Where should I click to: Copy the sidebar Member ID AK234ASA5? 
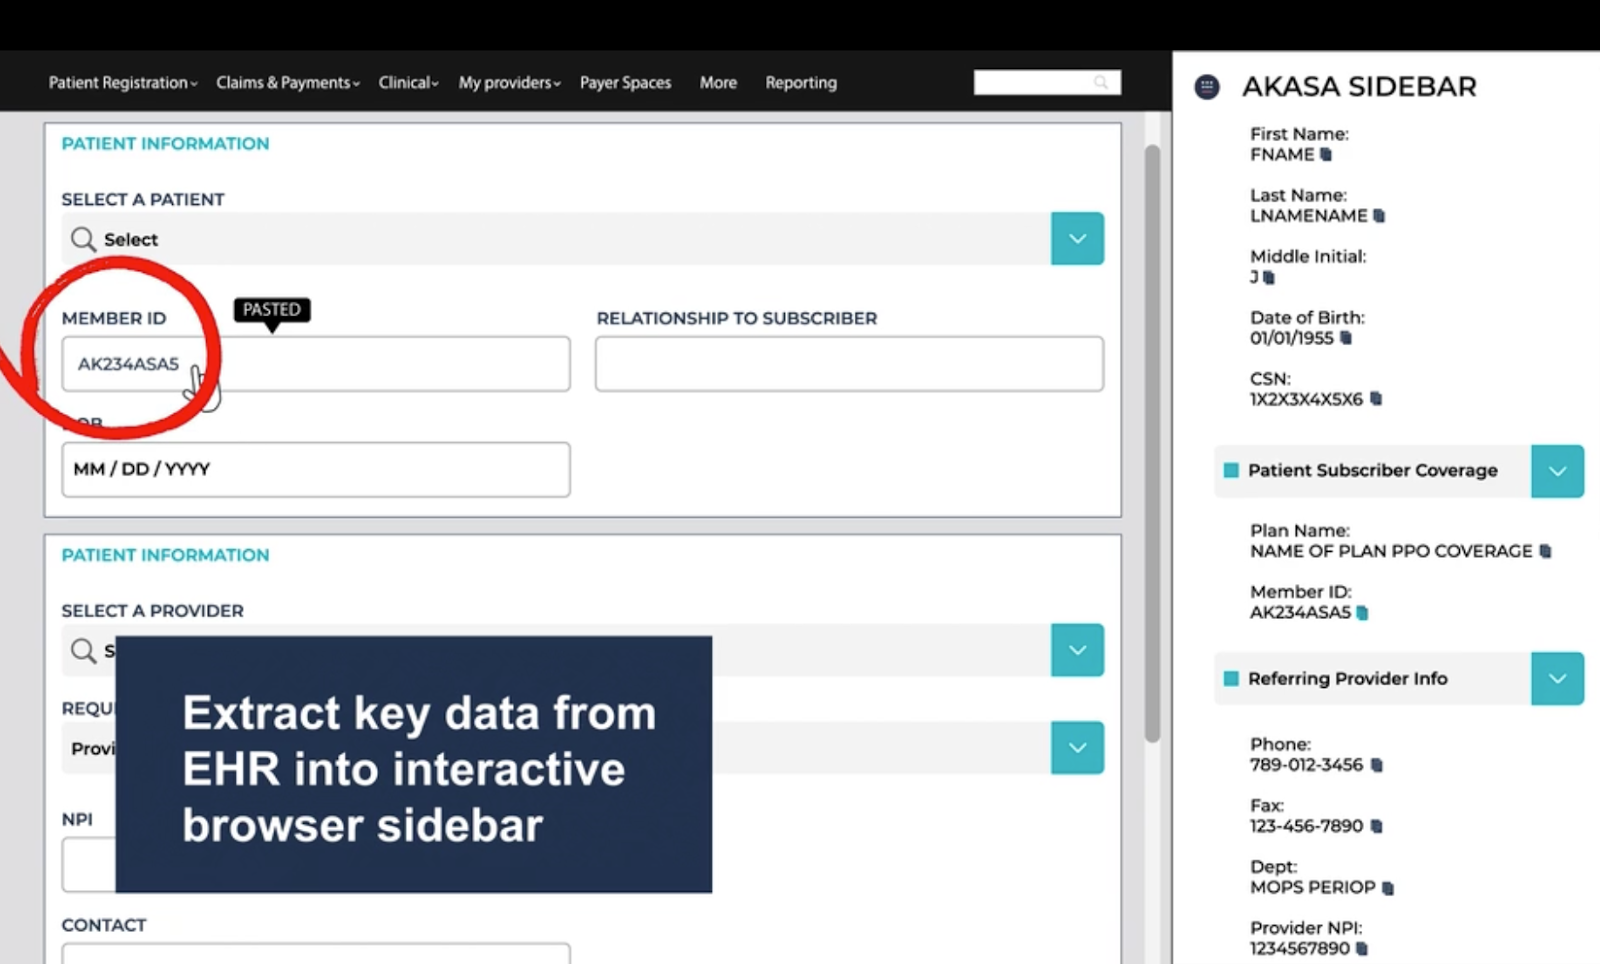click(1362, 613)
